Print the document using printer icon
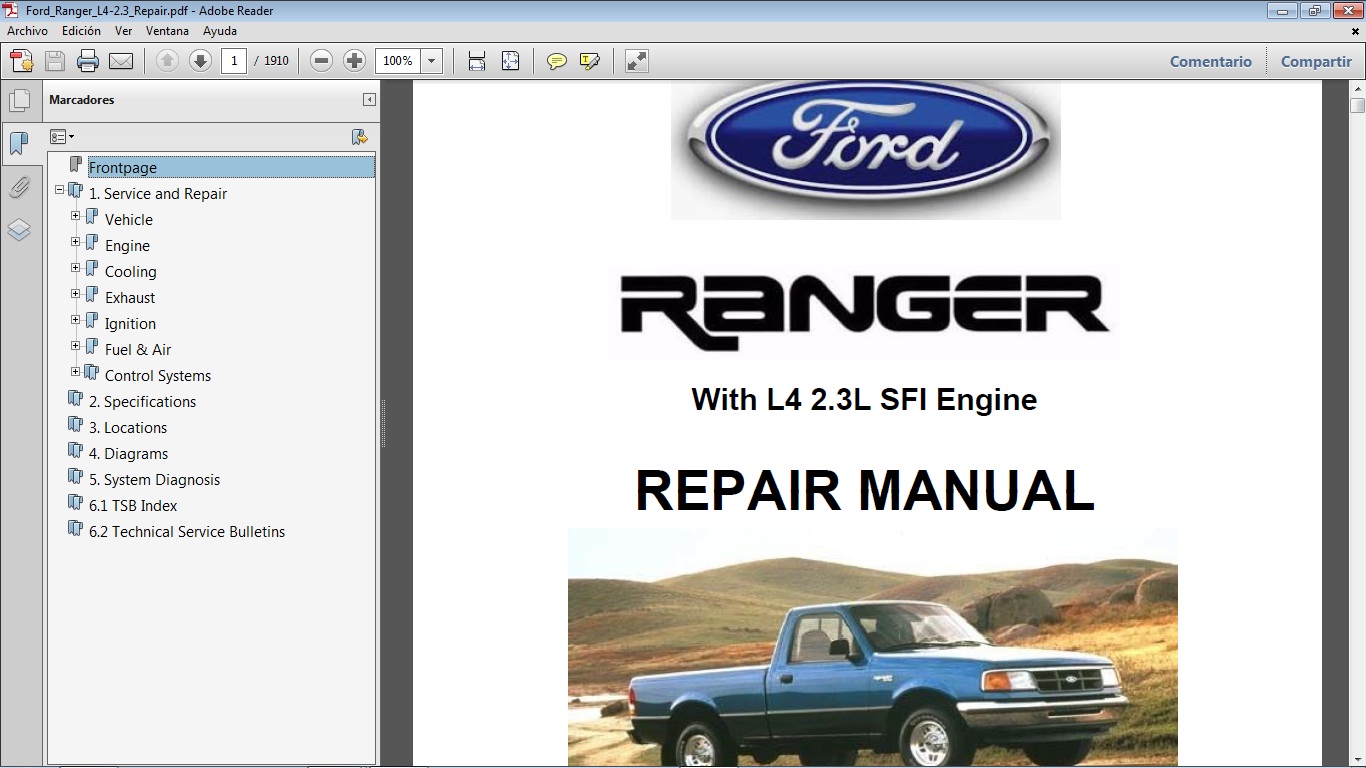1366x768 pixels. coord(88,61)
